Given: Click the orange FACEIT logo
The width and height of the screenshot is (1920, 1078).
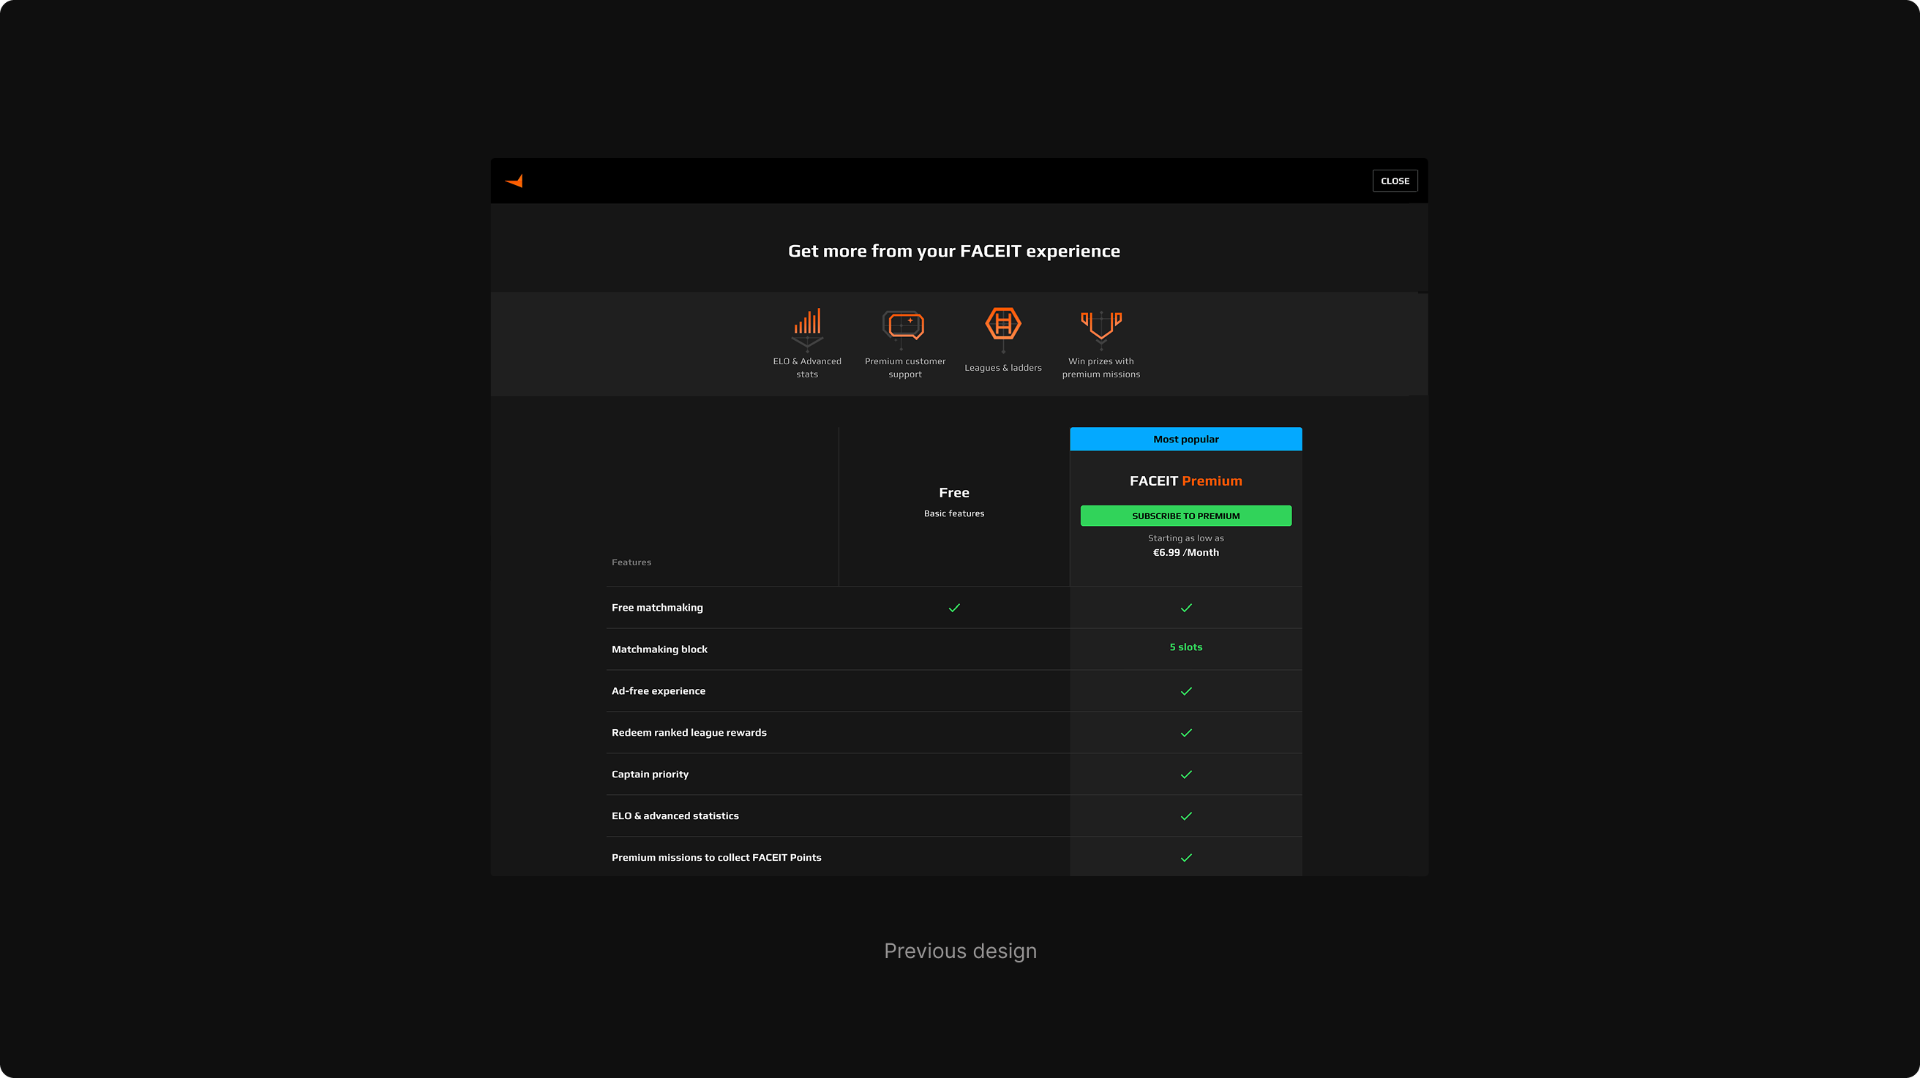Looking at the screenshot, I should tap(515, 181).
